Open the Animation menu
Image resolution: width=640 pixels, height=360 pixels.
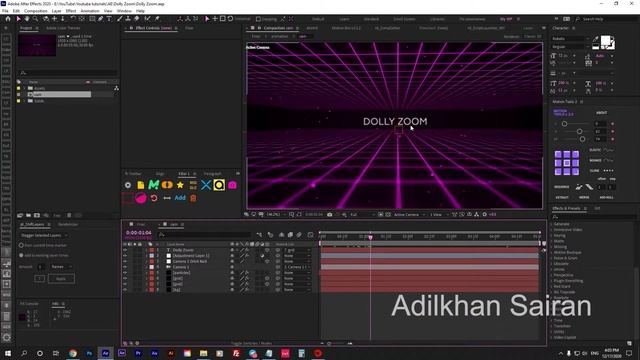[x=90, y=11]
